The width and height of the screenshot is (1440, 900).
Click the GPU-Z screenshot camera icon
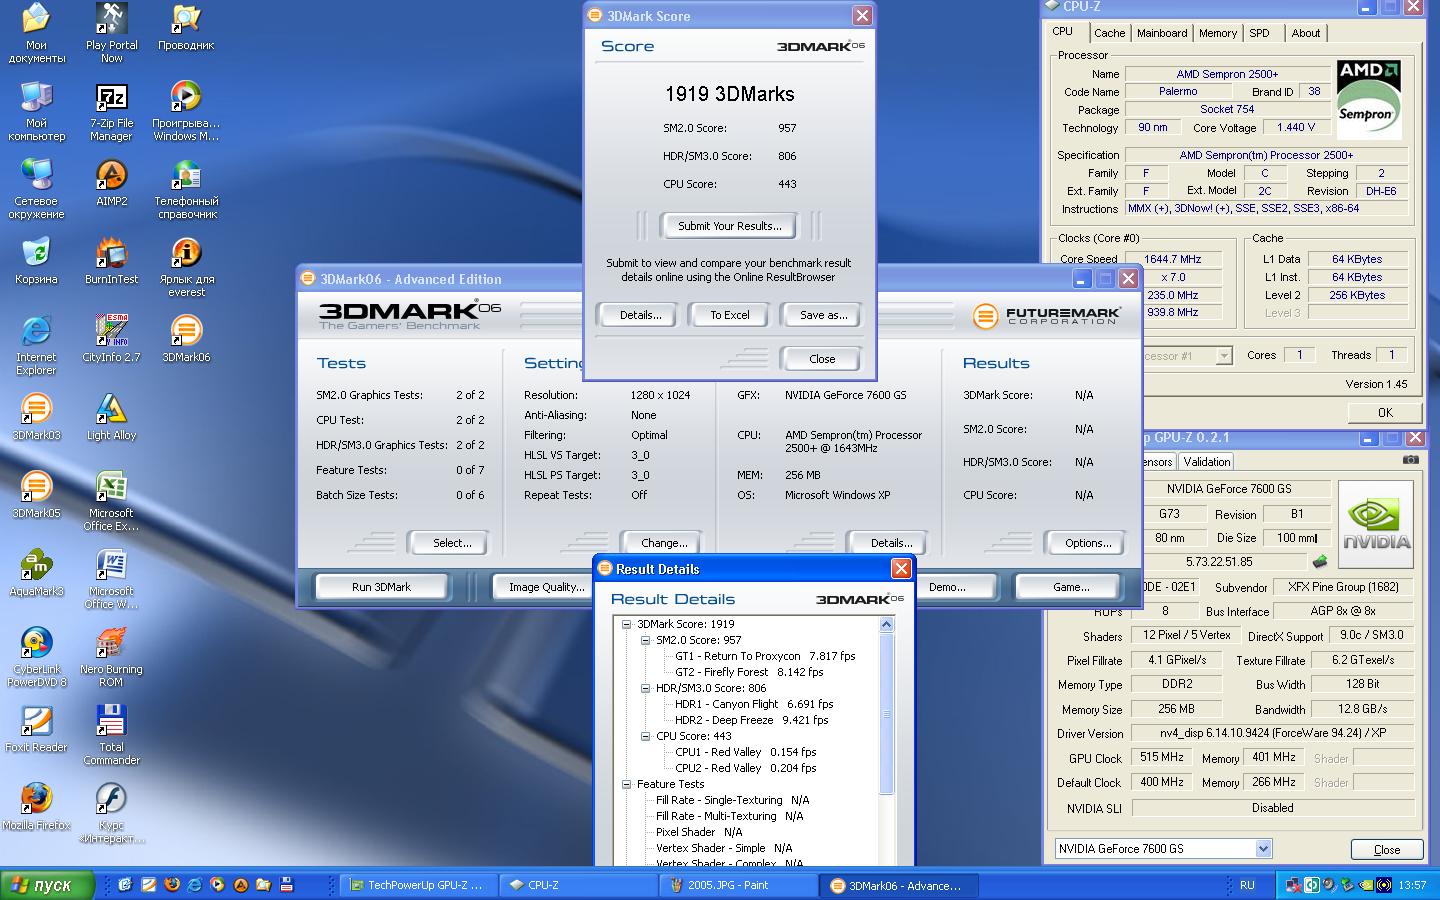point(1410,460)
